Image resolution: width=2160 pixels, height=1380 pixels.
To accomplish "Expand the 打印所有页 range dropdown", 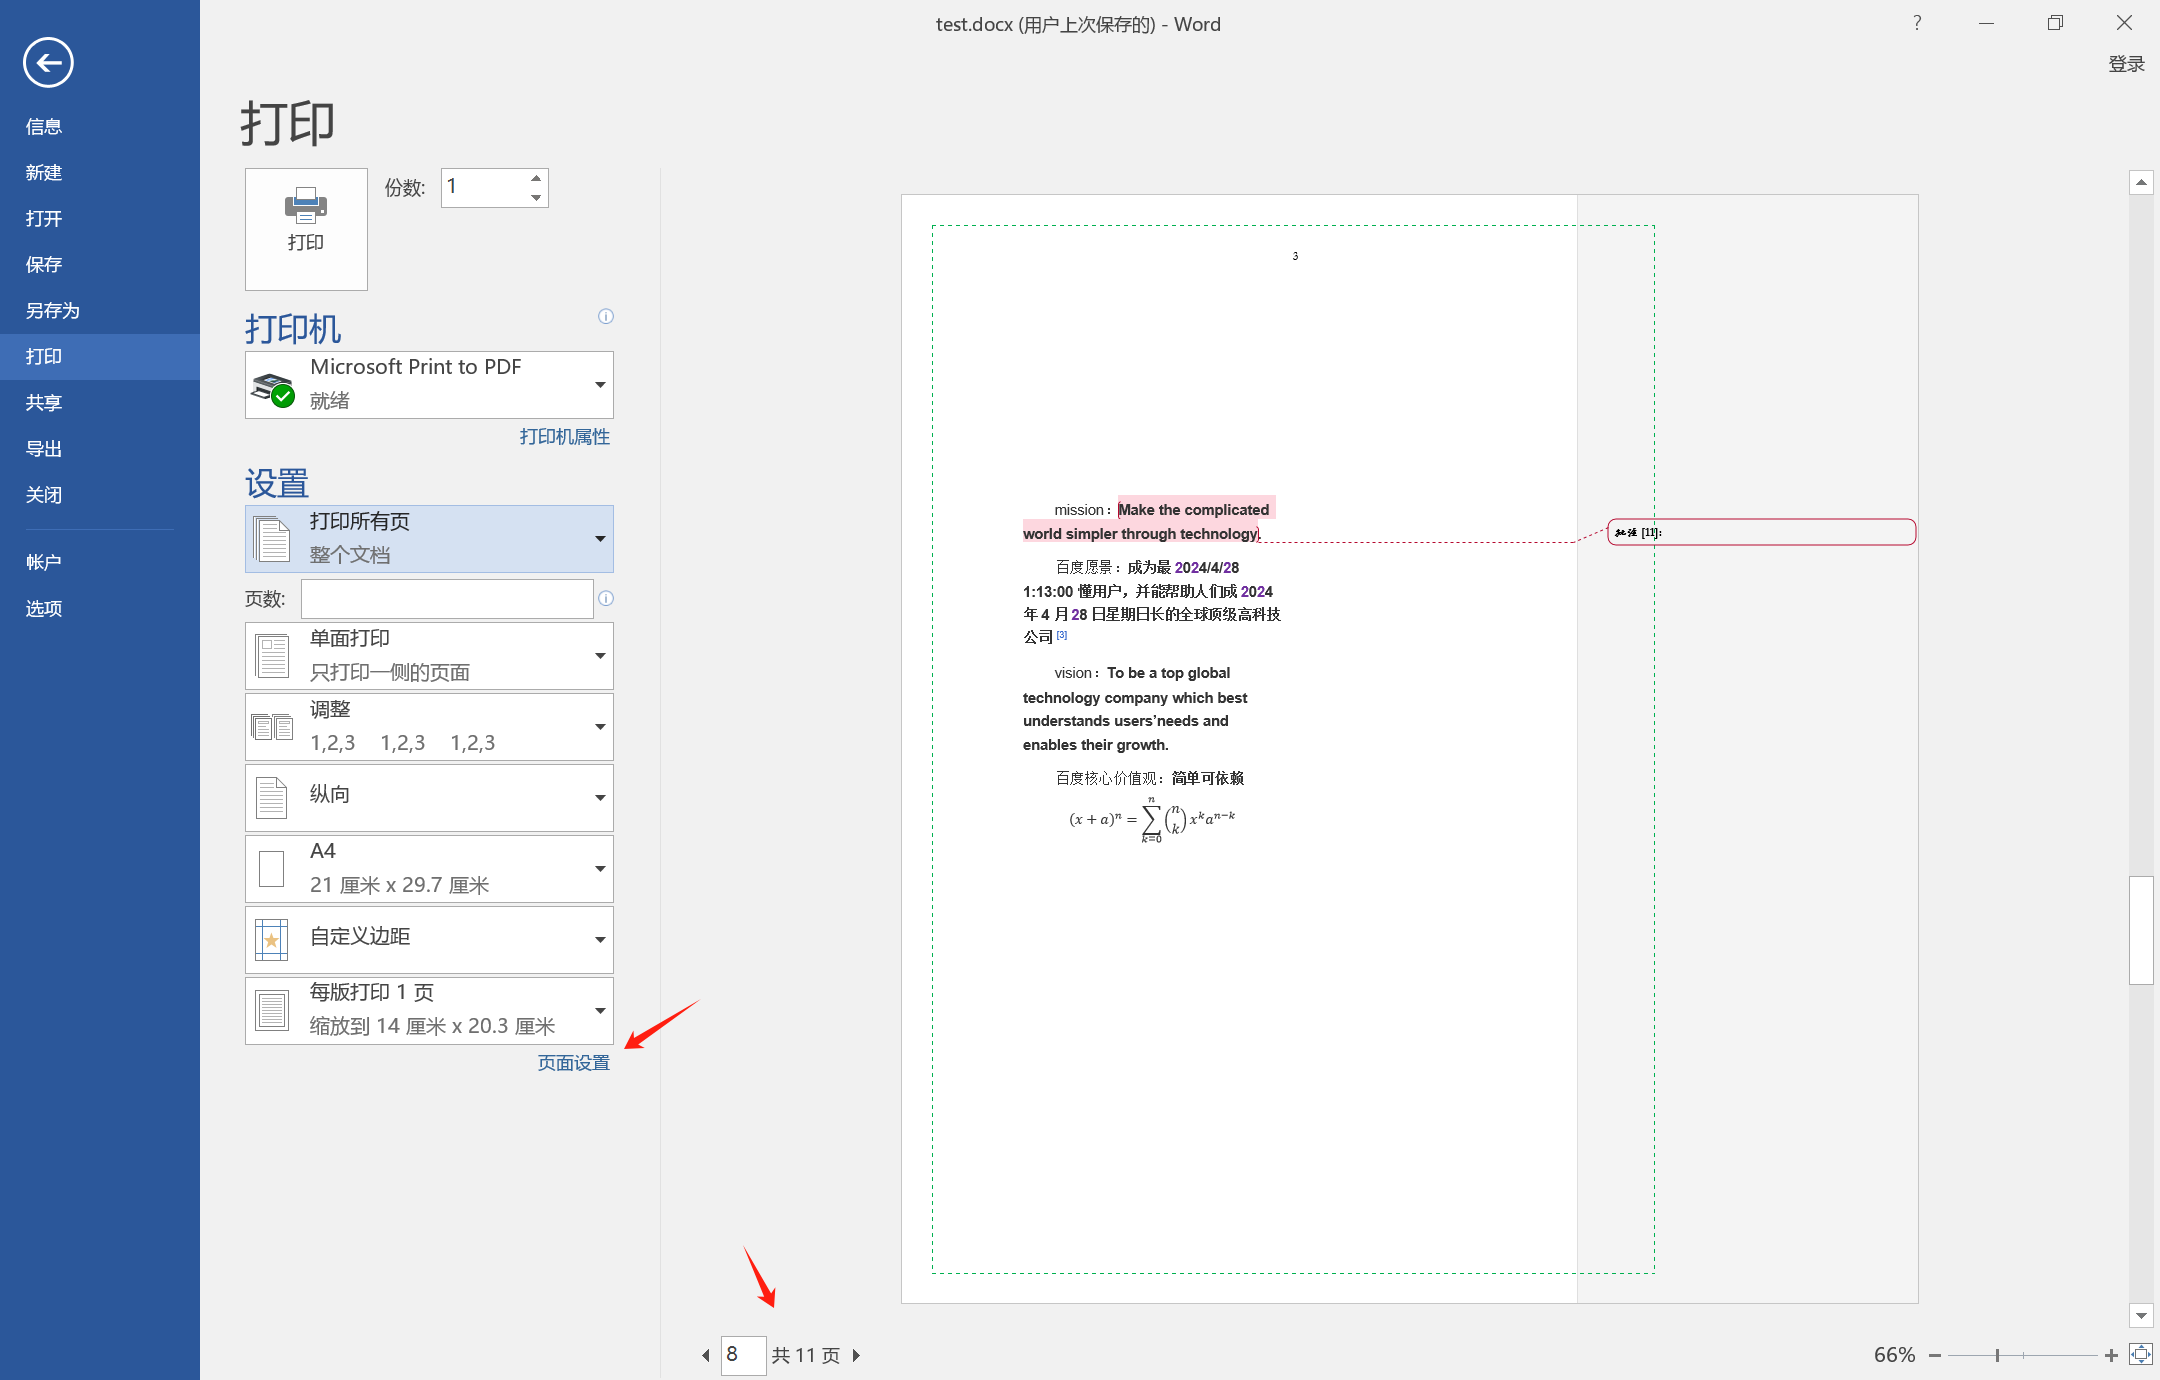I will click(429, 539).
